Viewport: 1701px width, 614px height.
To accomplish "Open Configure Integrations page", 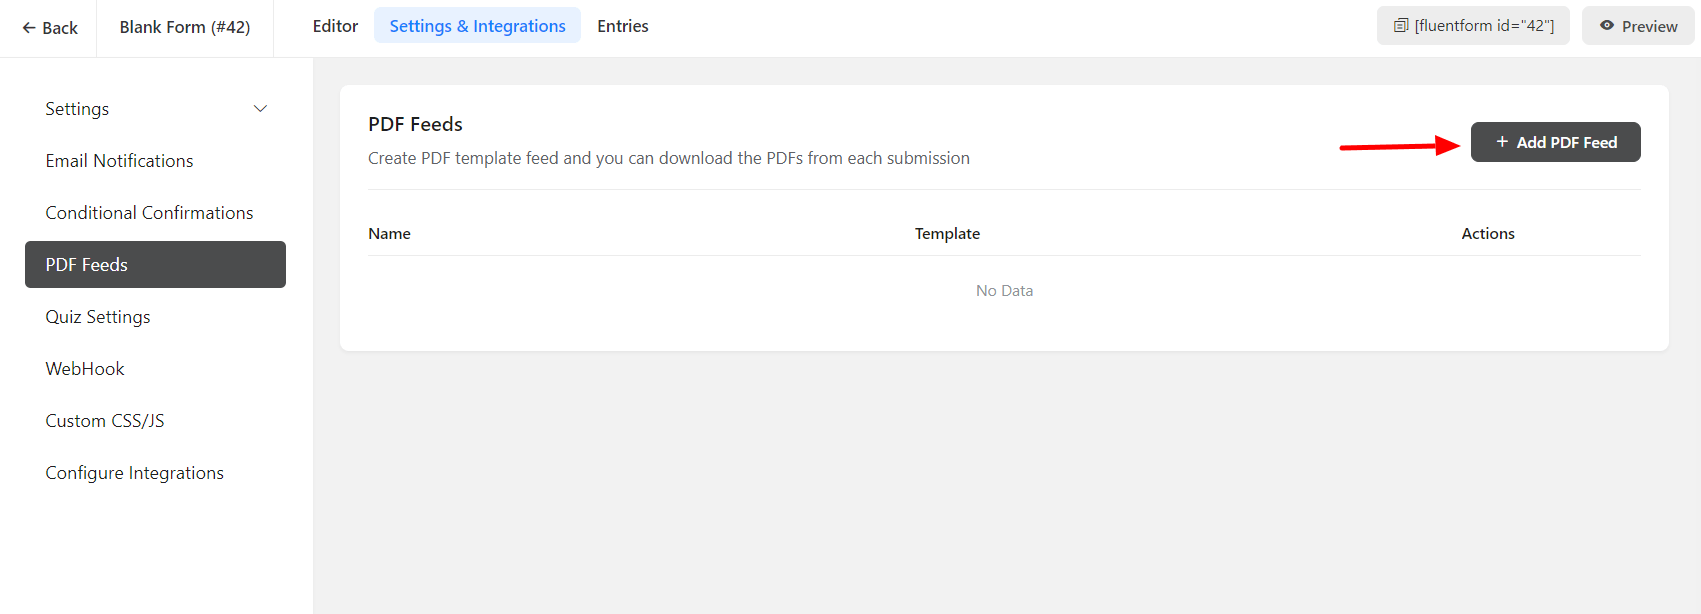I will (x=135, y=473).
